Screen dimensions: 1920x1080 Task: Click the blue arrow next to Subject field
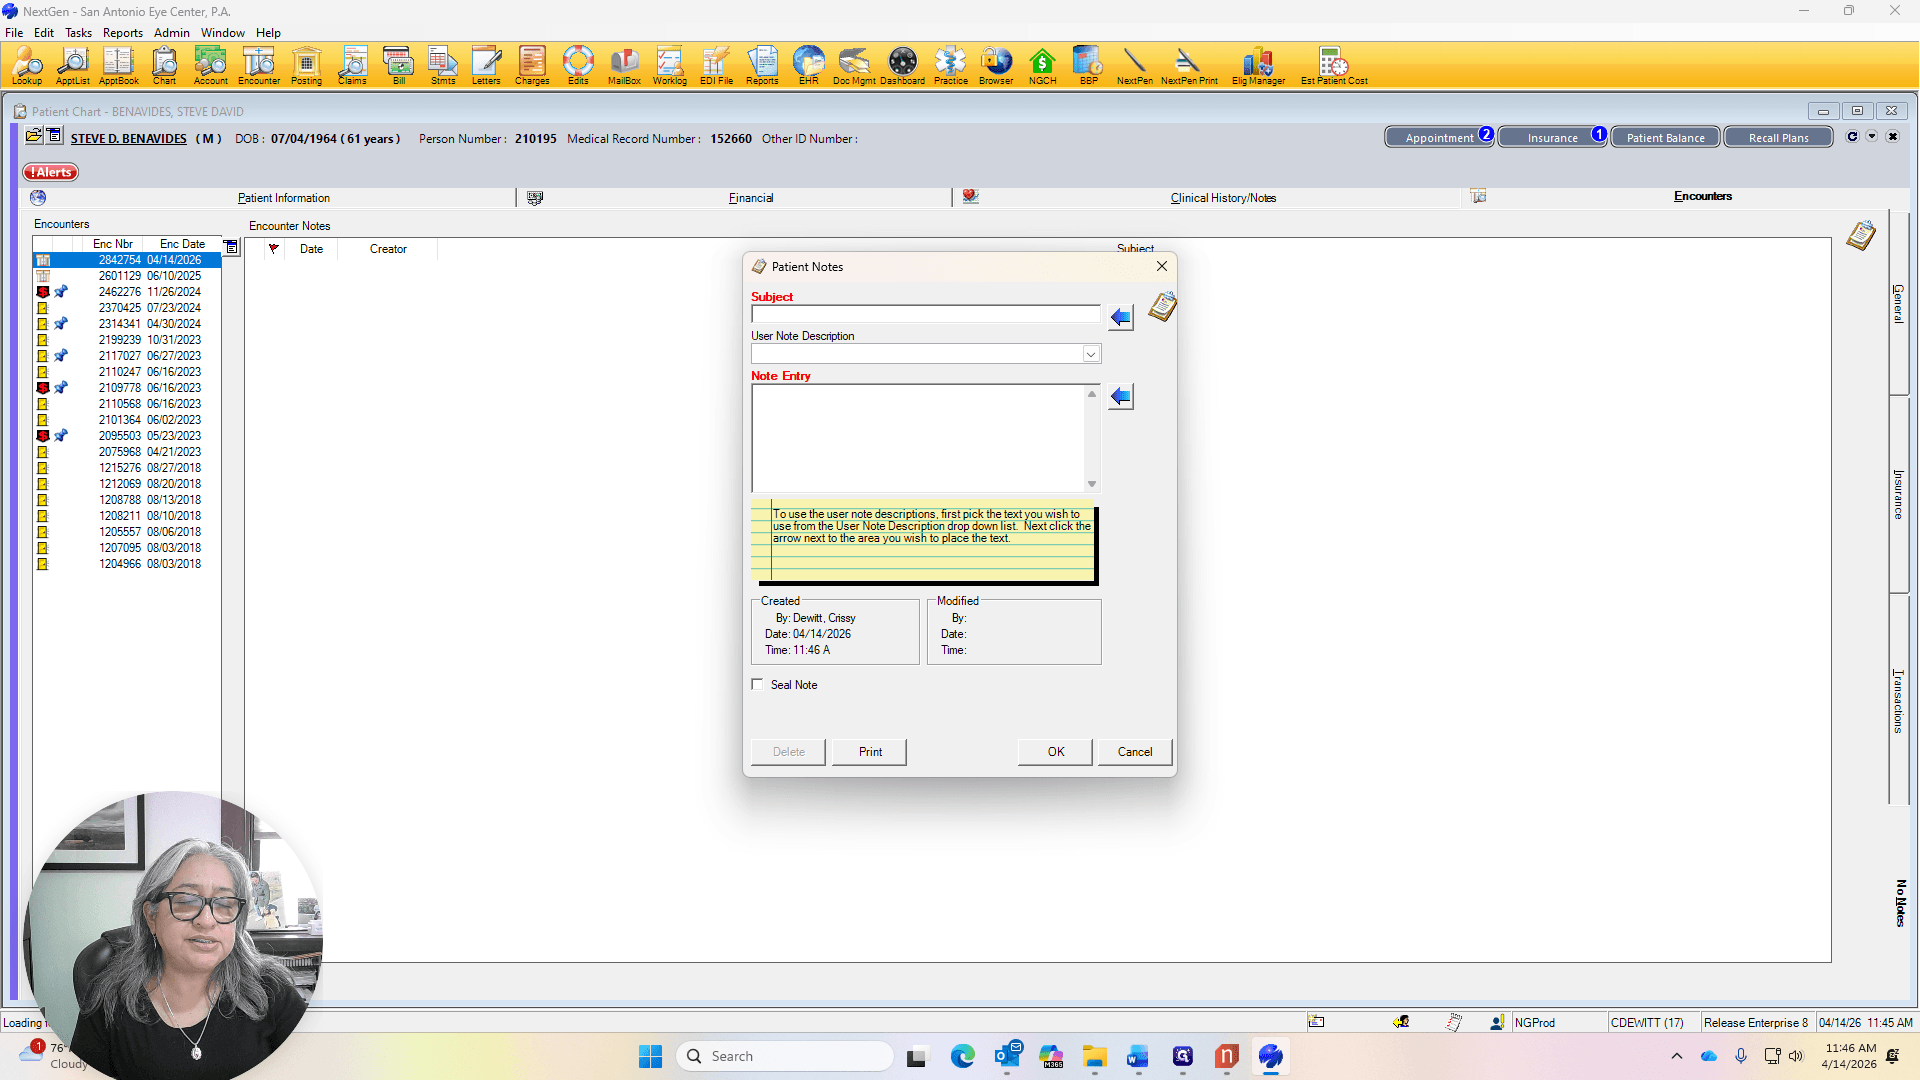pyautogui.click(x=1121, y=318)
